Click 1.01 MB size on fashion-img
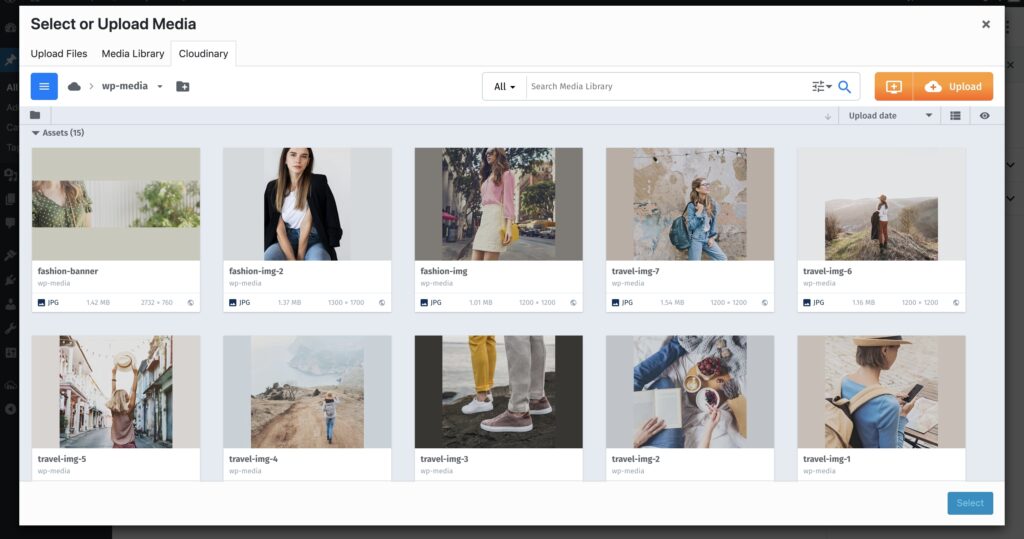 [481, 302]
